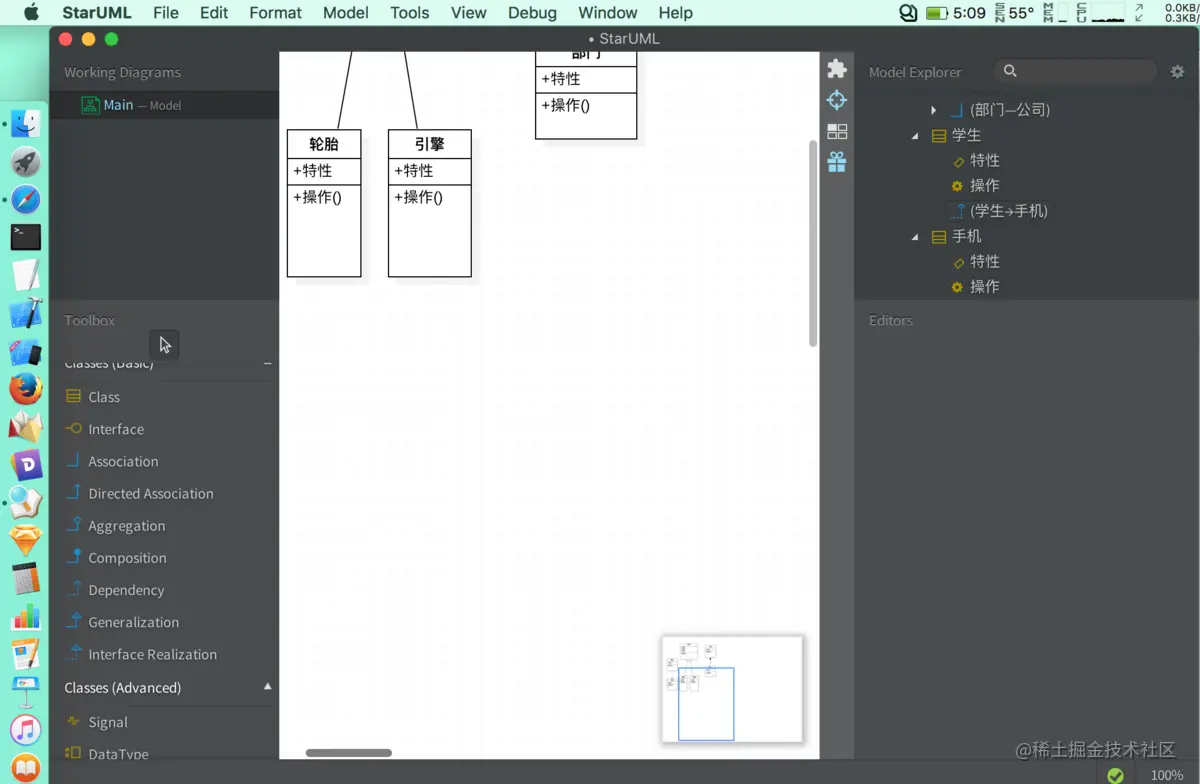
Task: Click the 轮胎 class box on the canvas
Action: click(324, 203)
